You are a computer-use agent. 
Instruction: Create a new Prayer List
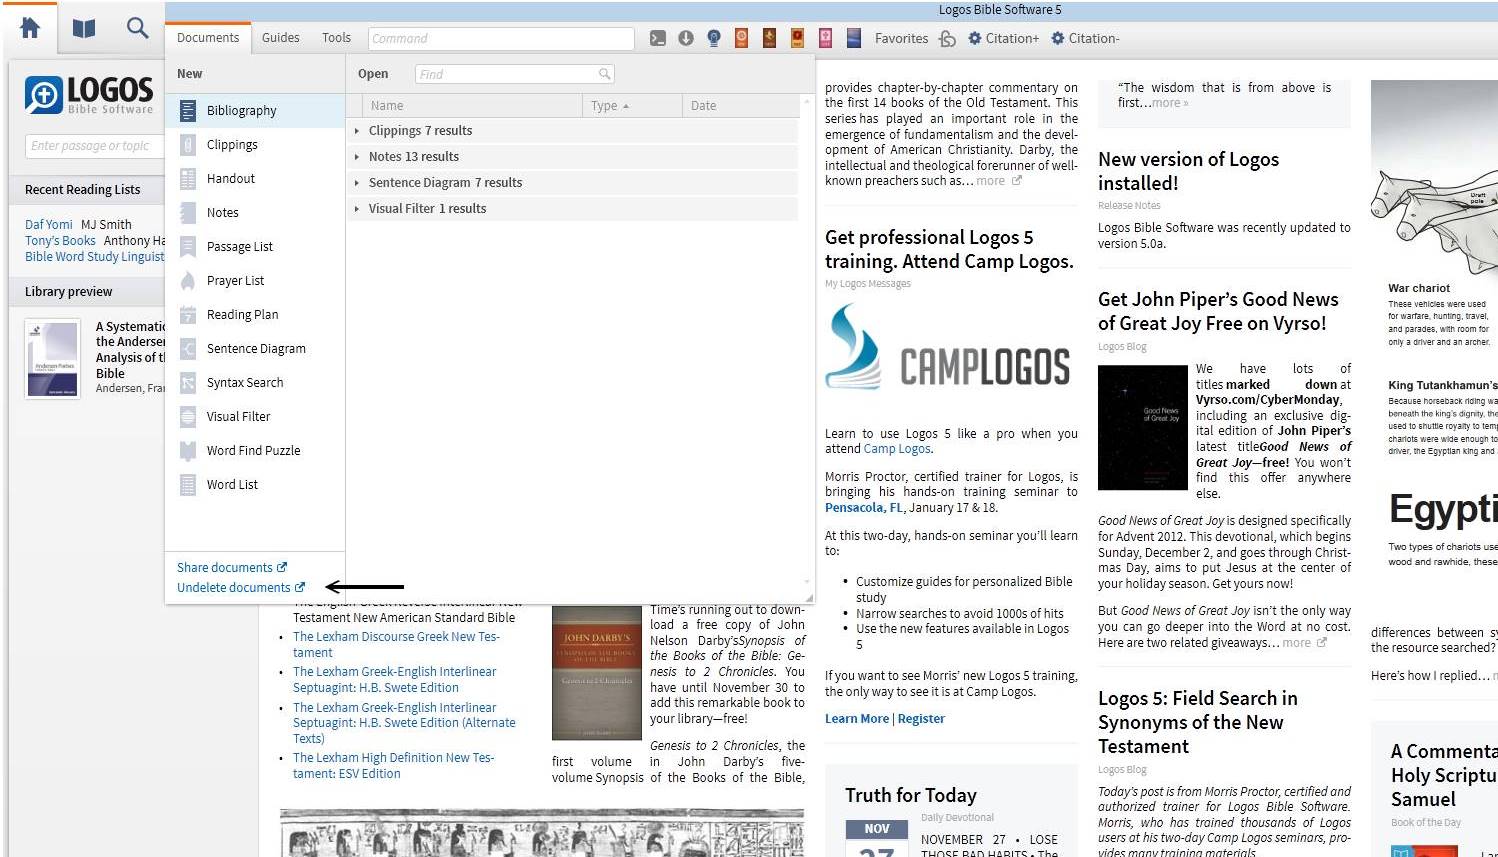(x=255, y=280)
